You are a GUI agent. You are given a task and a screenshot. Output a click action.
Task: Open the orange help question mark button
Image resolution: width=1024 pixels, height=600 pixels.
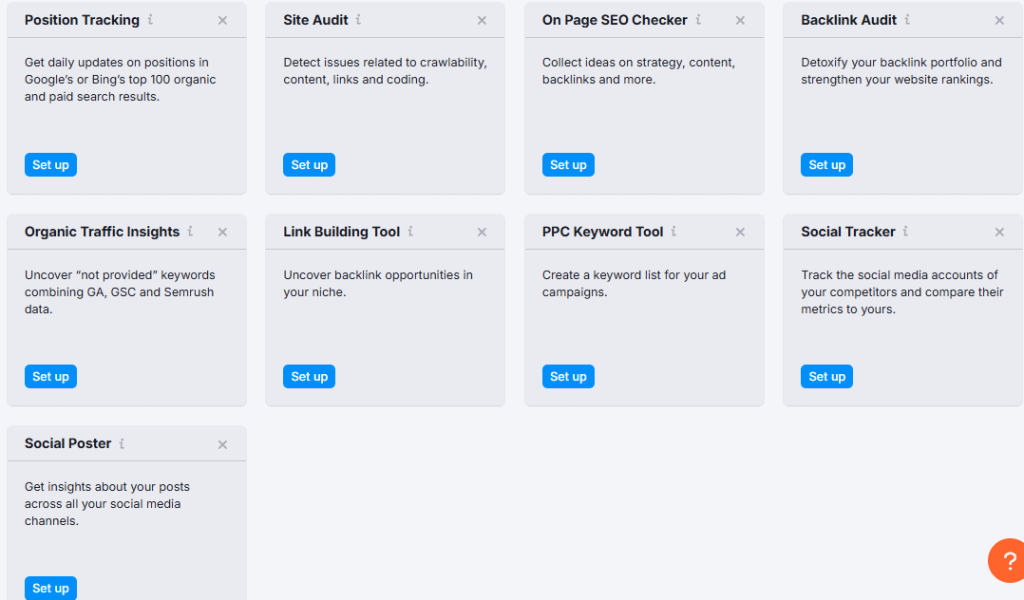[1007, 560]
